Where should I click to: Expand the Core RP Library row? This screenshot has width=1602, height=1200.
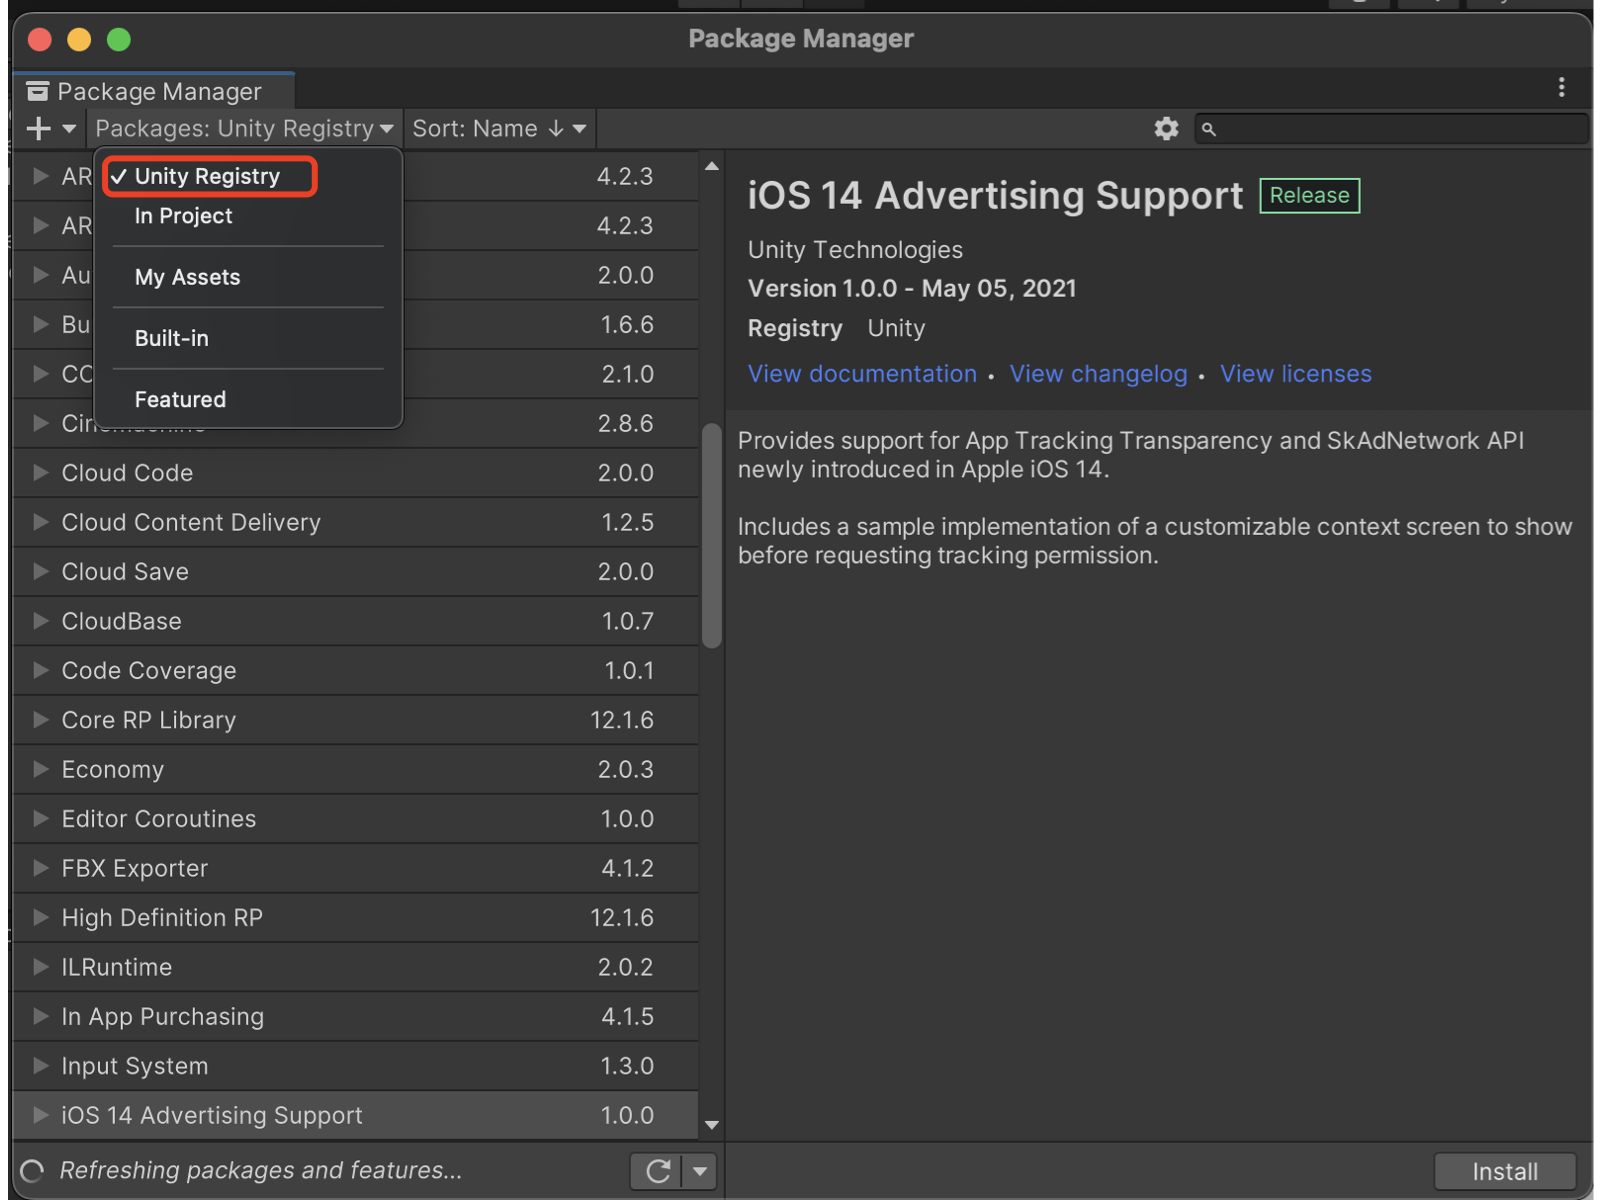click(x=41, y=720)
